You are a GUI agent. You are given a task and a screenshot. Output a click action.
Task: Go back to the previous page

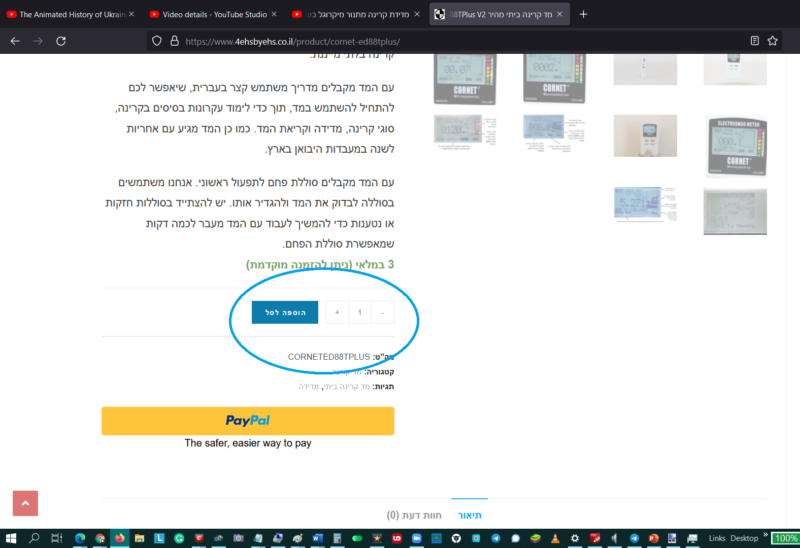[15, 41]
